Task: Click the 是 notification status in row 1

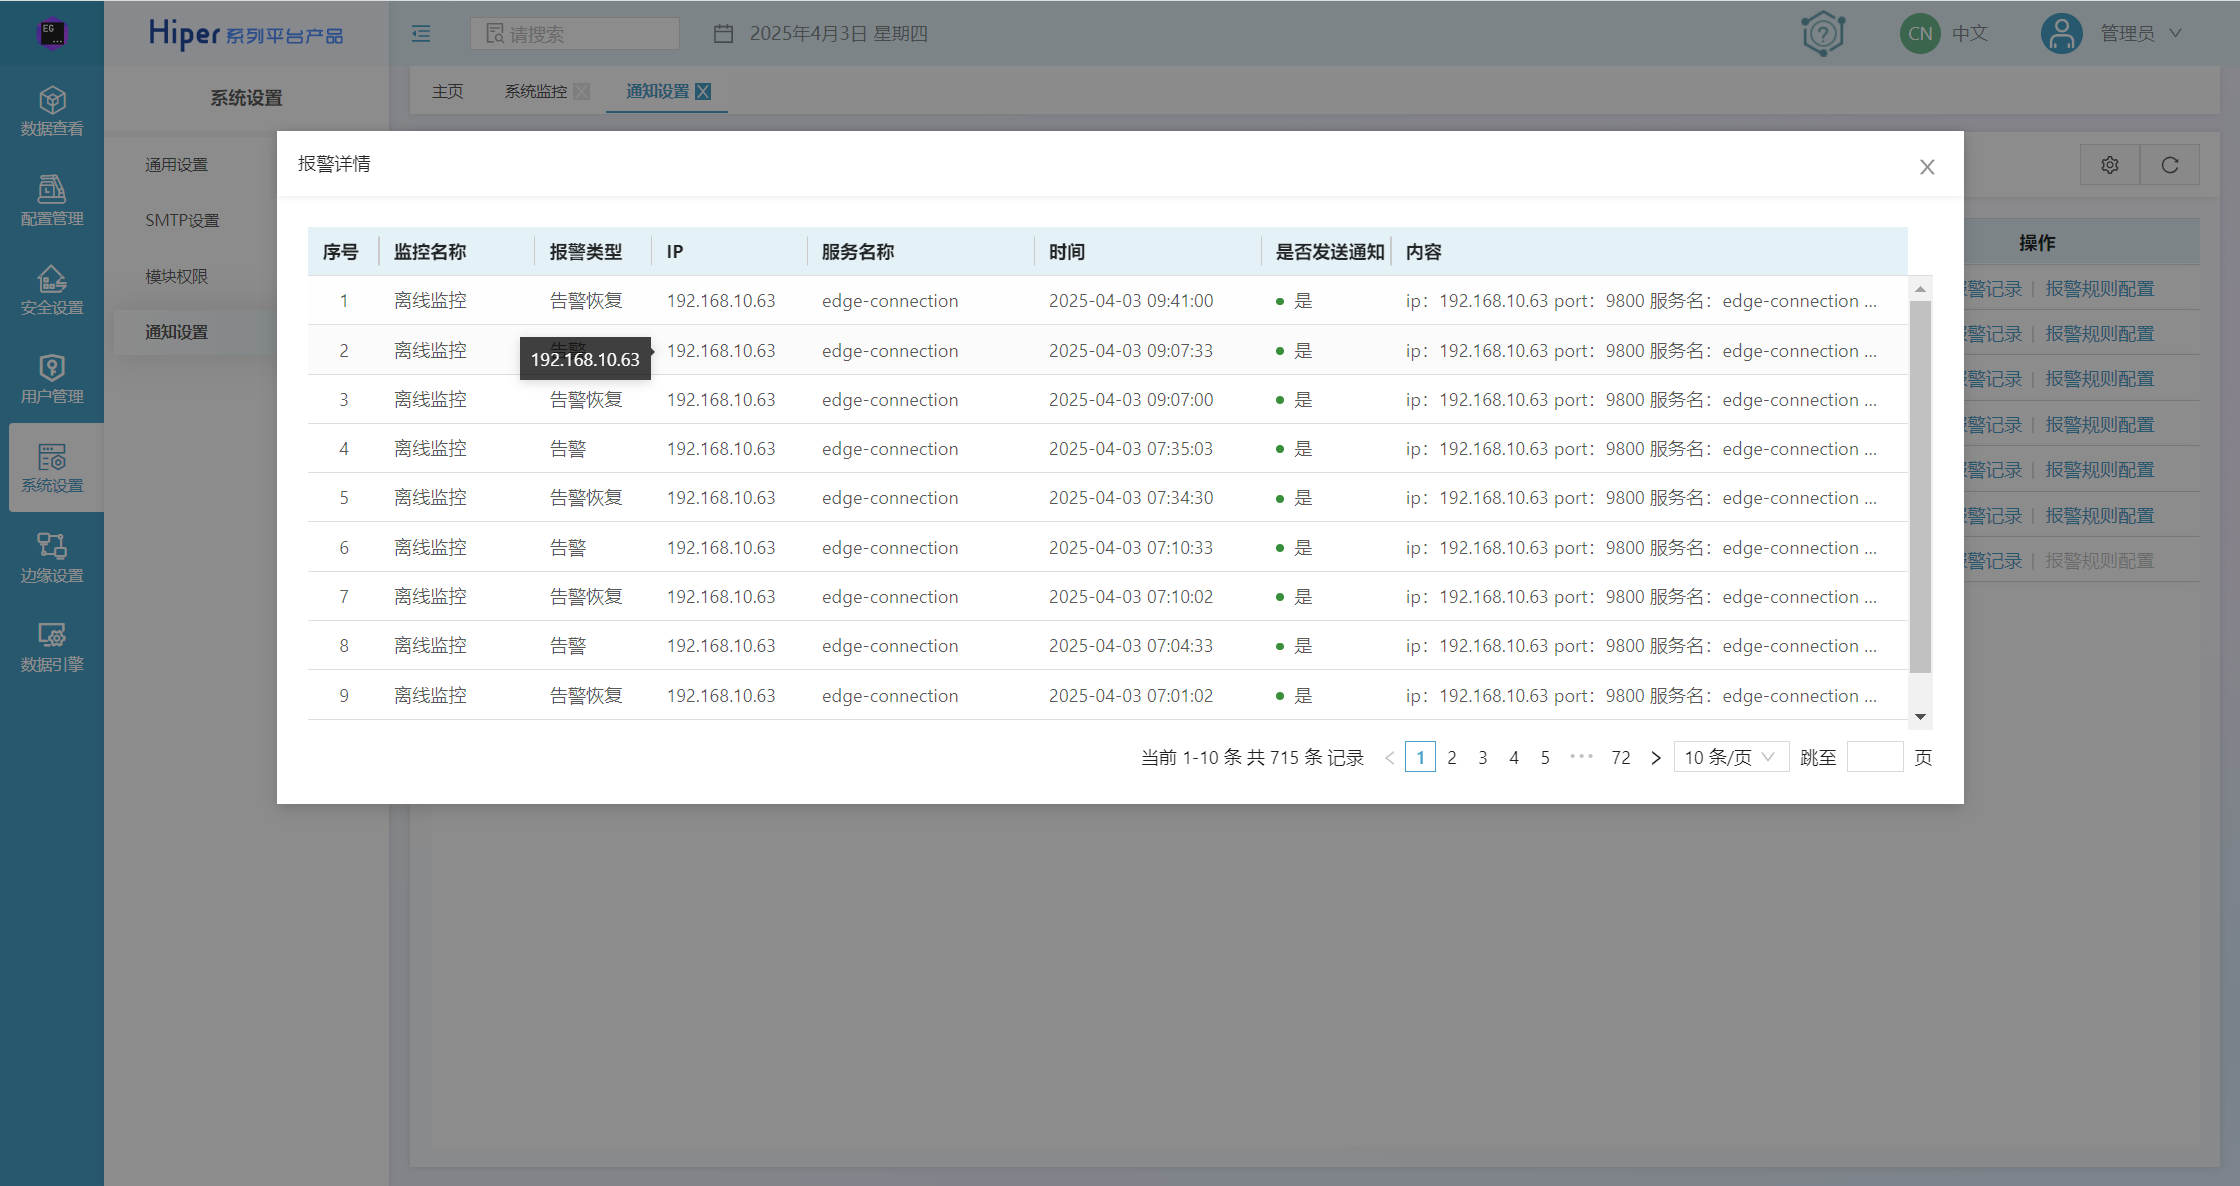Action: coord(1303,301)
